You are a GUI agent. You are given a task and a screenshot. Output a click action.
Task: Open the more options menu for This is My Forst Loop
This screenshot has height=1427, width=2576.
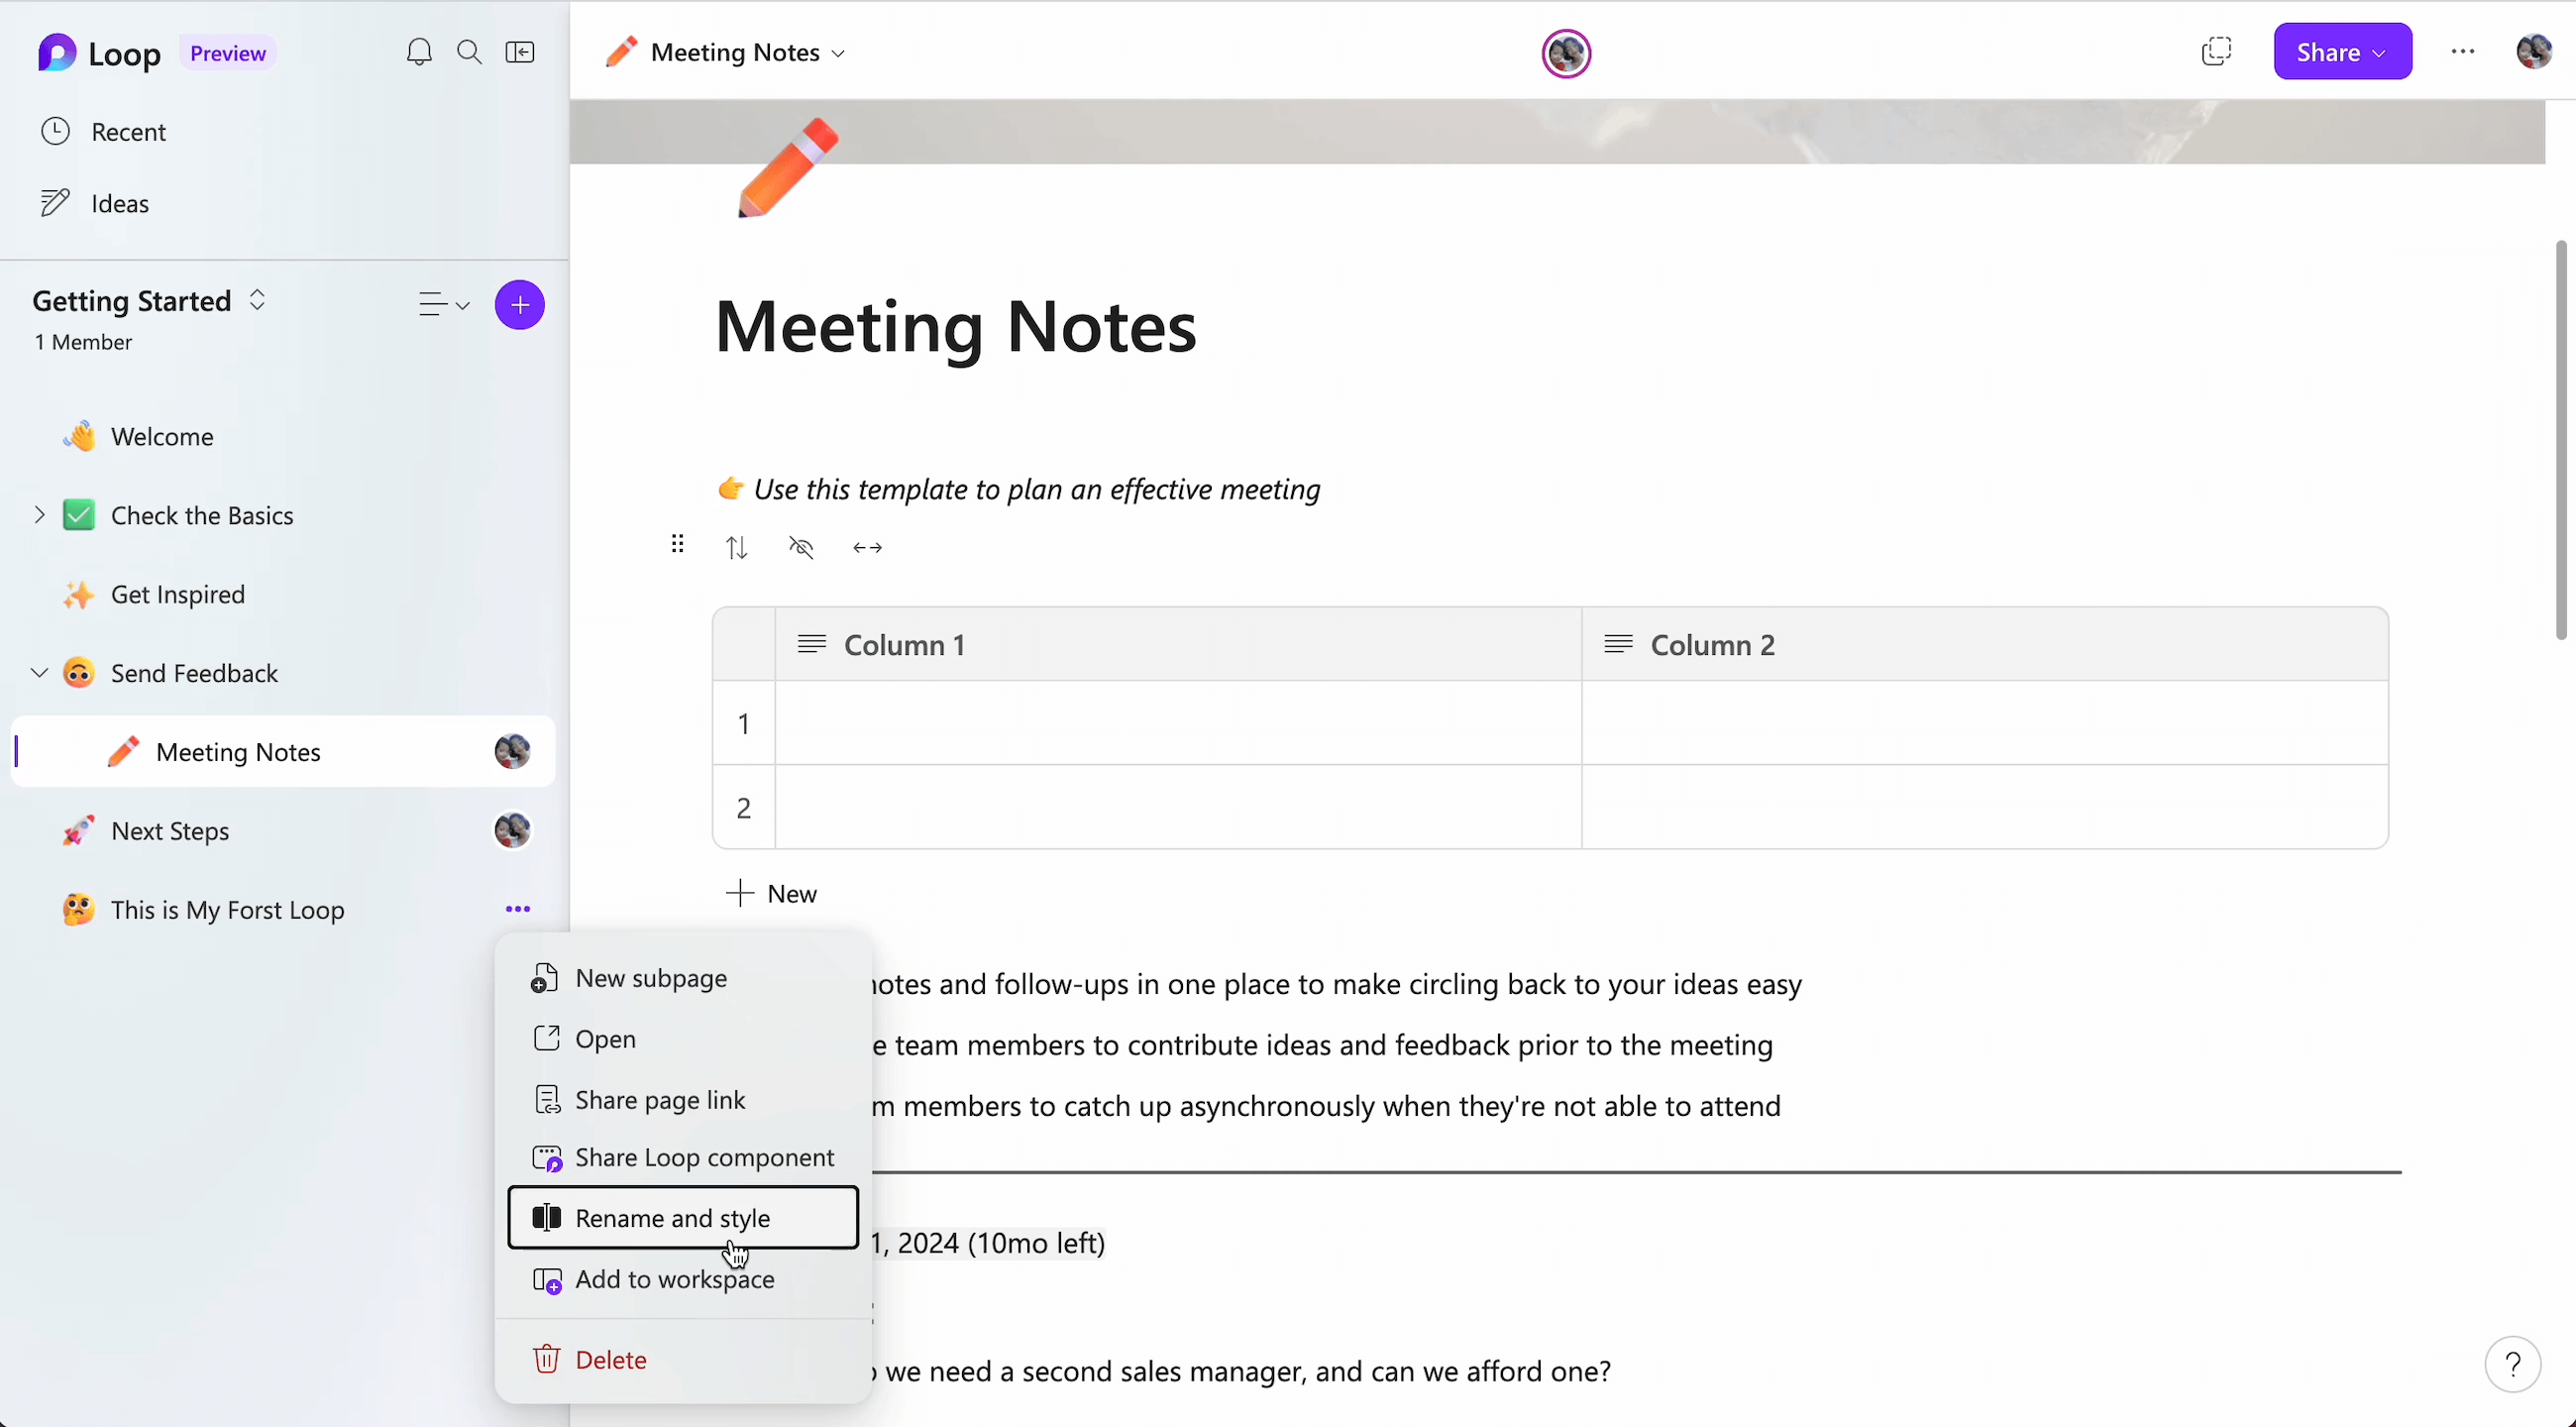click(518, 909)
